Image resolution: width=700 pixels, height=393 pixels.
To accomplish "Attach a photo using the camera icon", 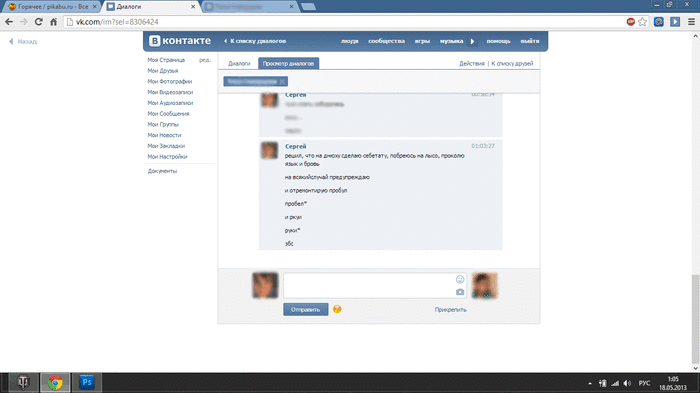I will 460,292.
